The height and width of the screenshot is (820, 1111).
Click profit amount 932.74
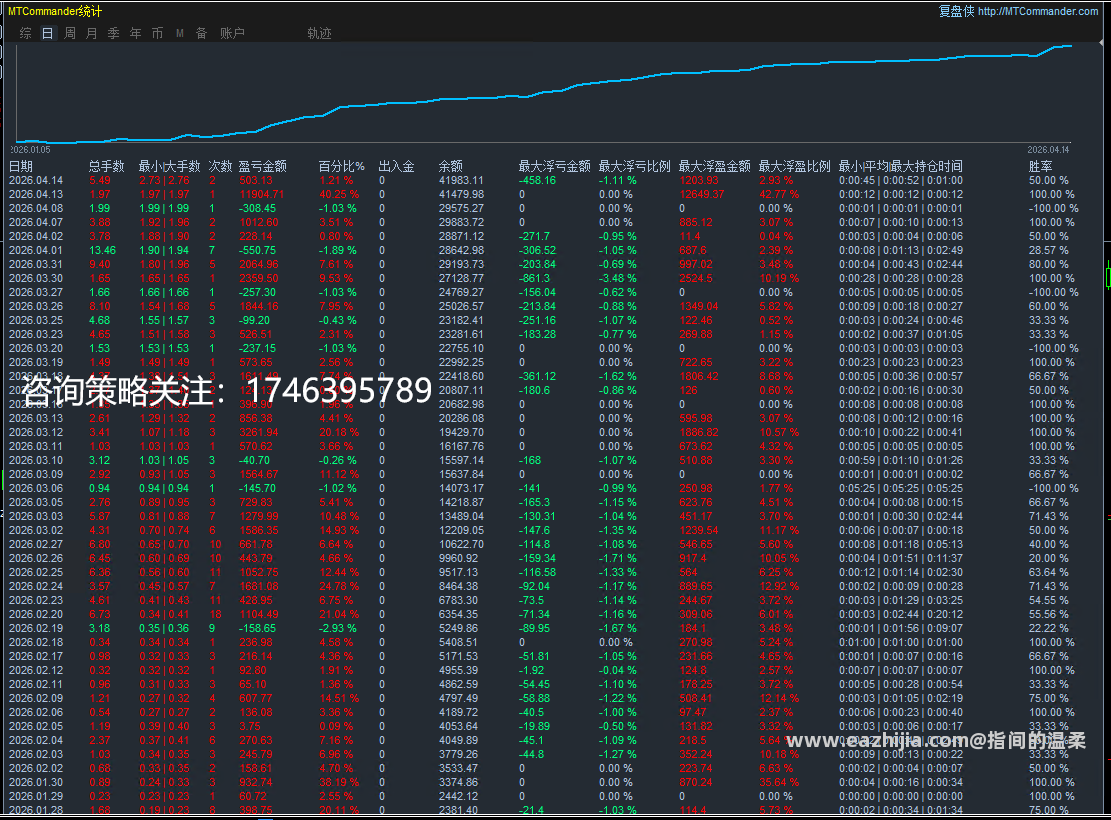point(256,782)
